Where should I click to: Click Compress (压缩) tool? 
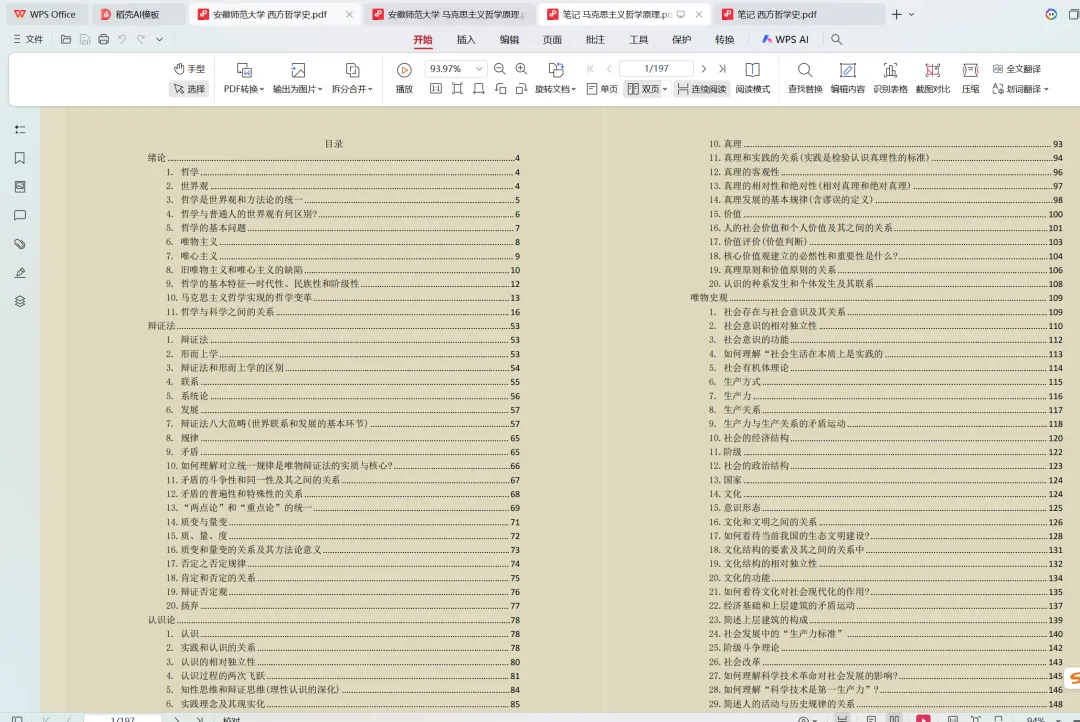coord(970,79)
